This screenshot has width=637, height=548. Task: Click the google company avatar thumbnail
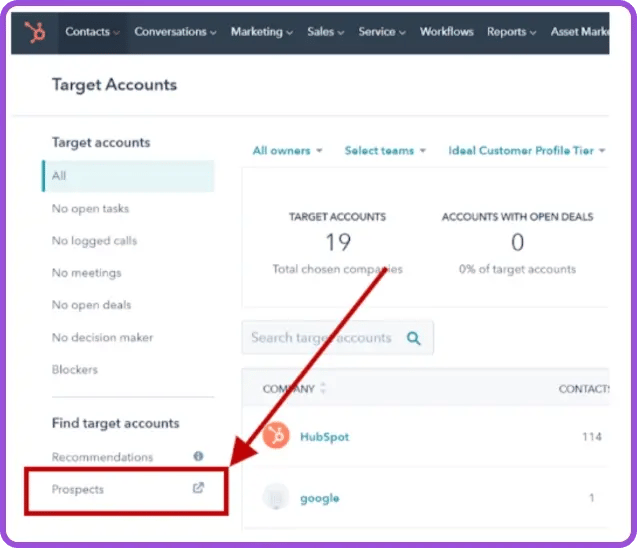(276, 496)
